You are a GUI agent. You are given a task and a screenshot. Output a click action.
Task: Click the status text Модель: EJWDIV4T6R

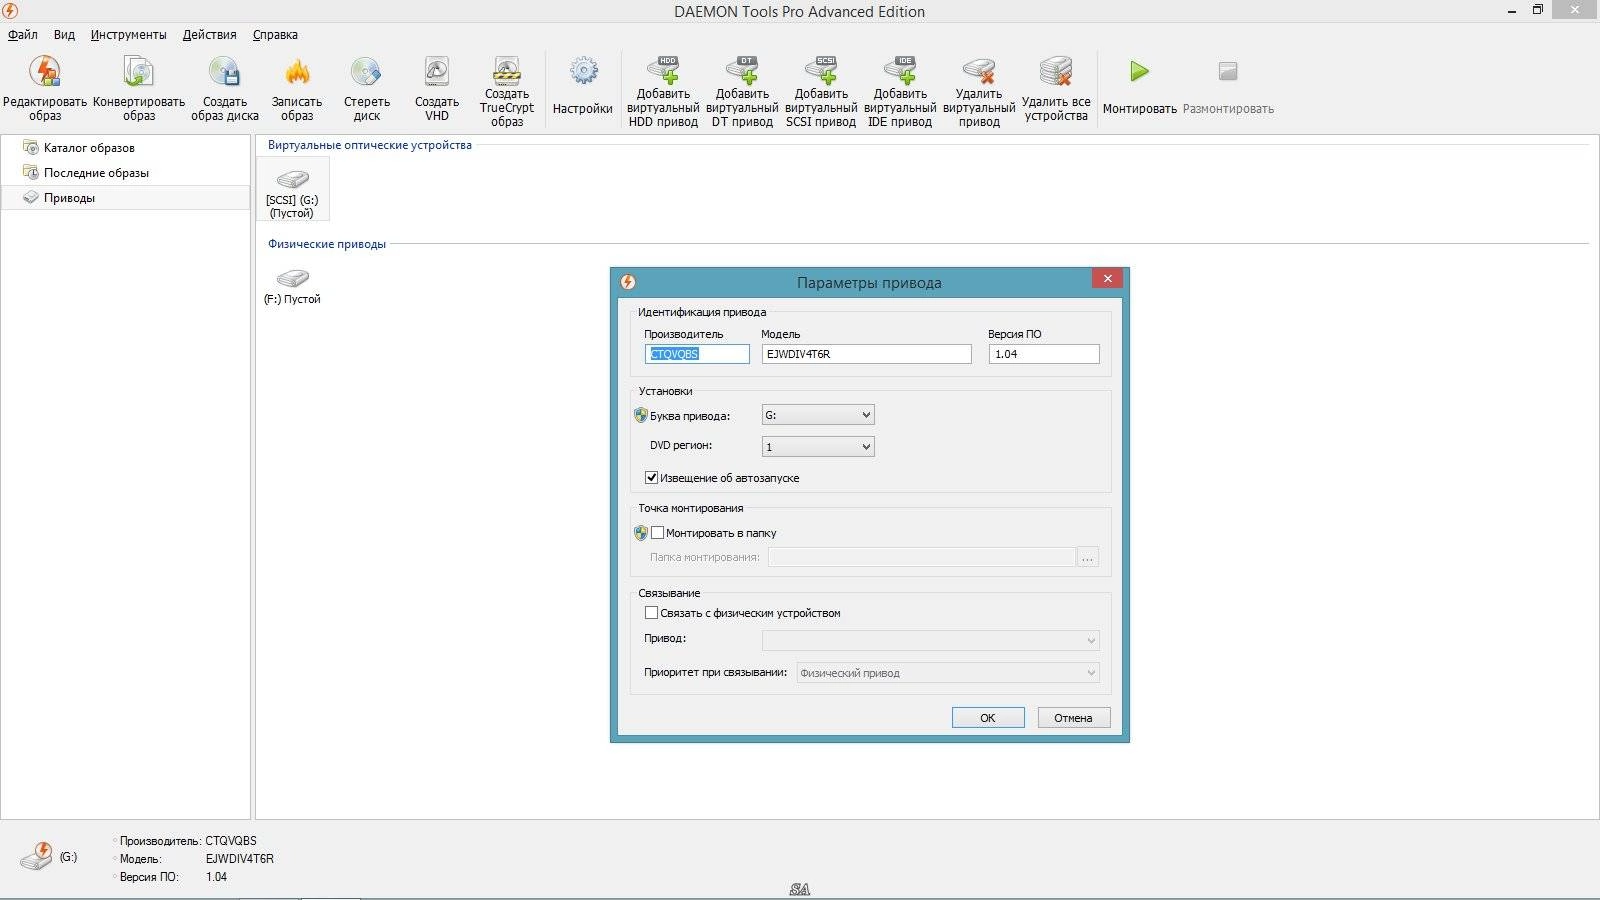tap(196, 859)
